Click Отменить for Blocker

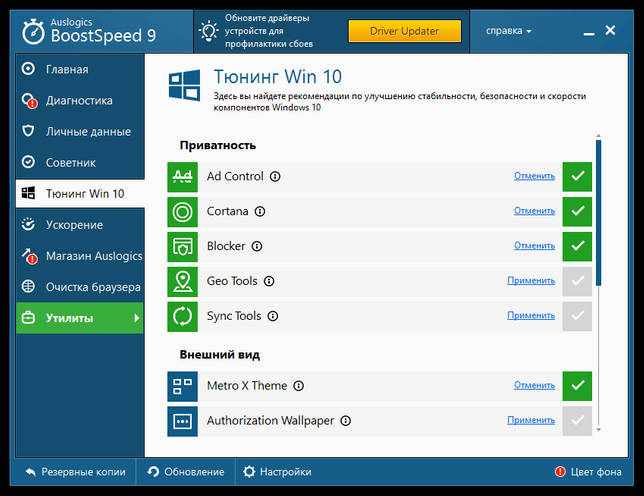534,246
